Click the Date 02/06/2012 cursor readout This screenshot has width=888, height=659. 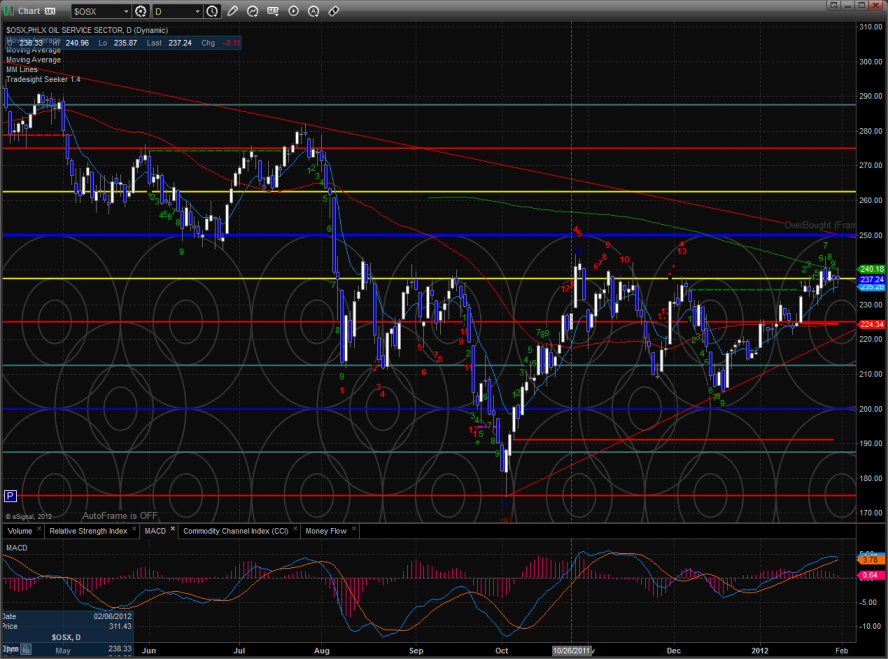tap(67, 616)
